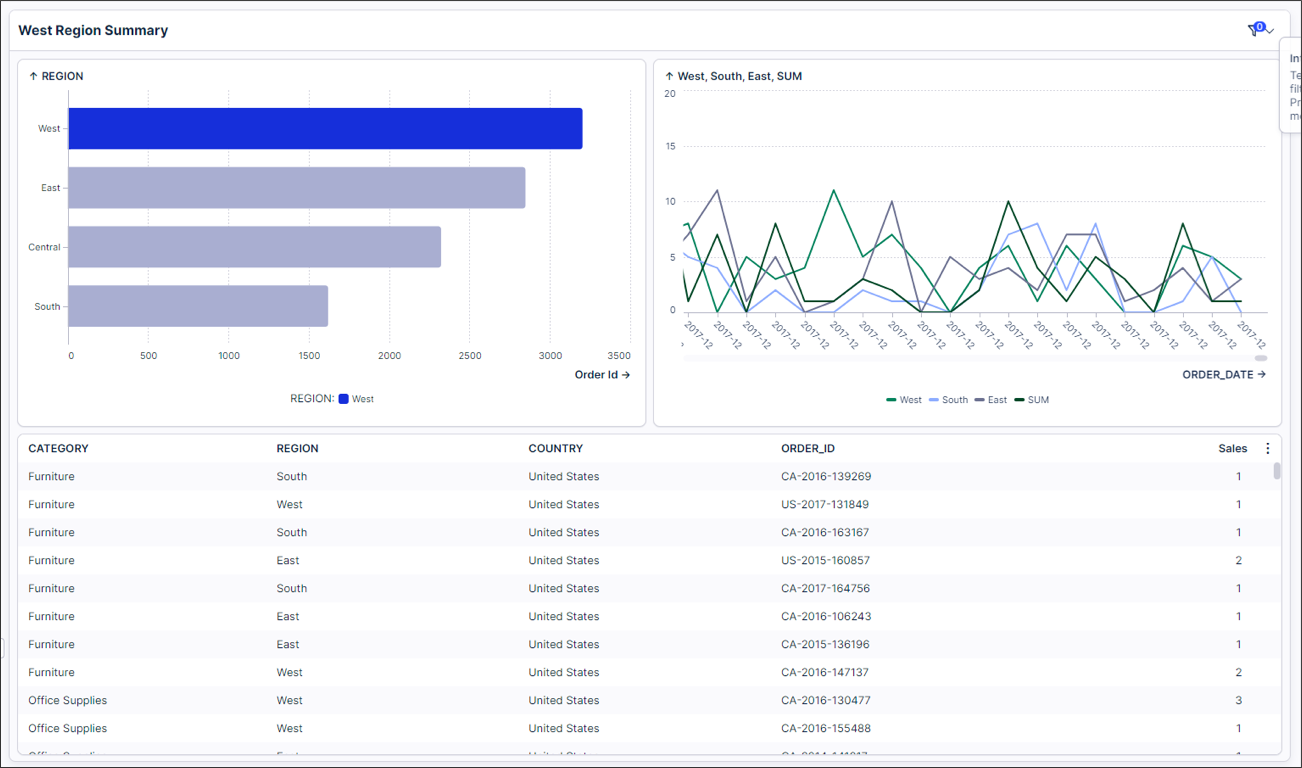Sort by the Sales column header
The width and height of the screenshot is (1302, 768).
pos(1232,449)
